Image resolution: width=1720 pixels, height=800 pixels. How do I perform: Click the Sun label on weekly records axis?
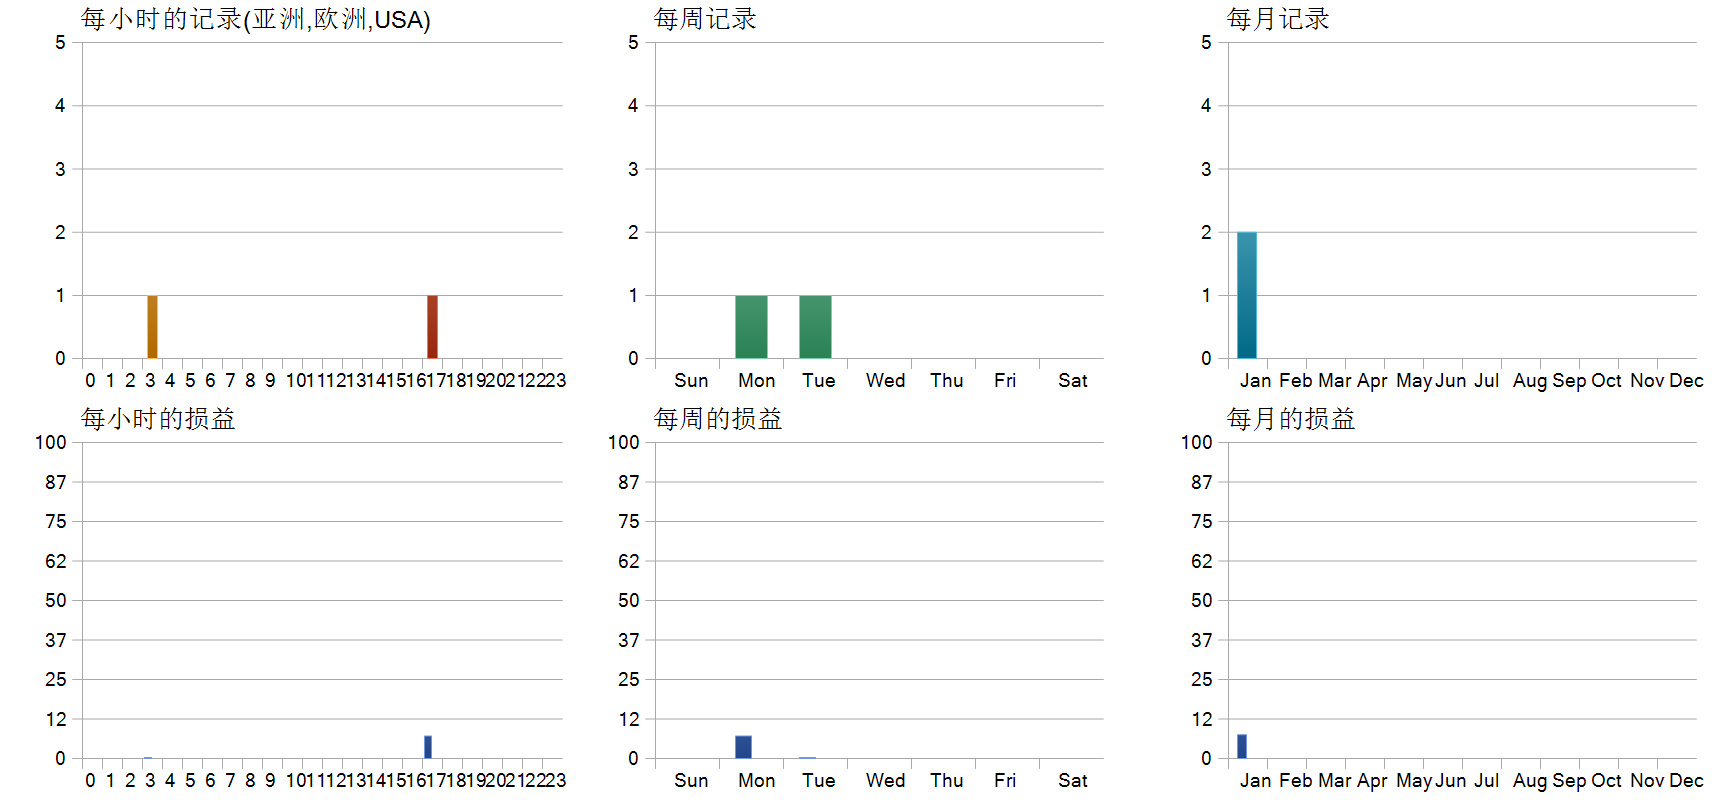691,380
